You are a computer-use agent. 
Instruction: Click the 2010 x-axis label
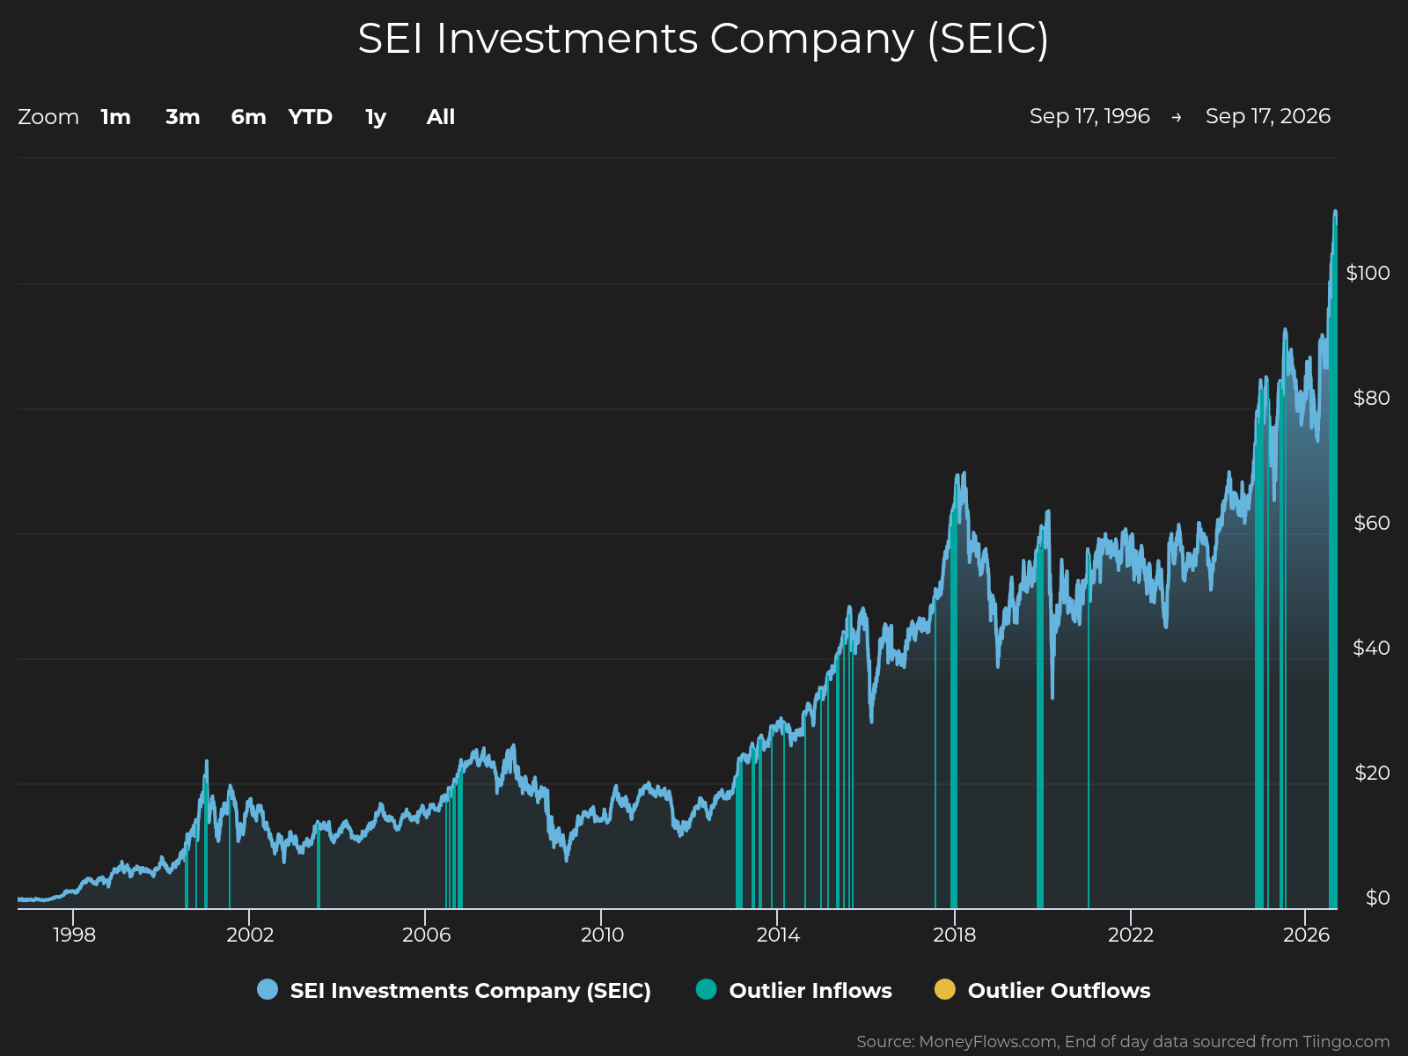602,935
